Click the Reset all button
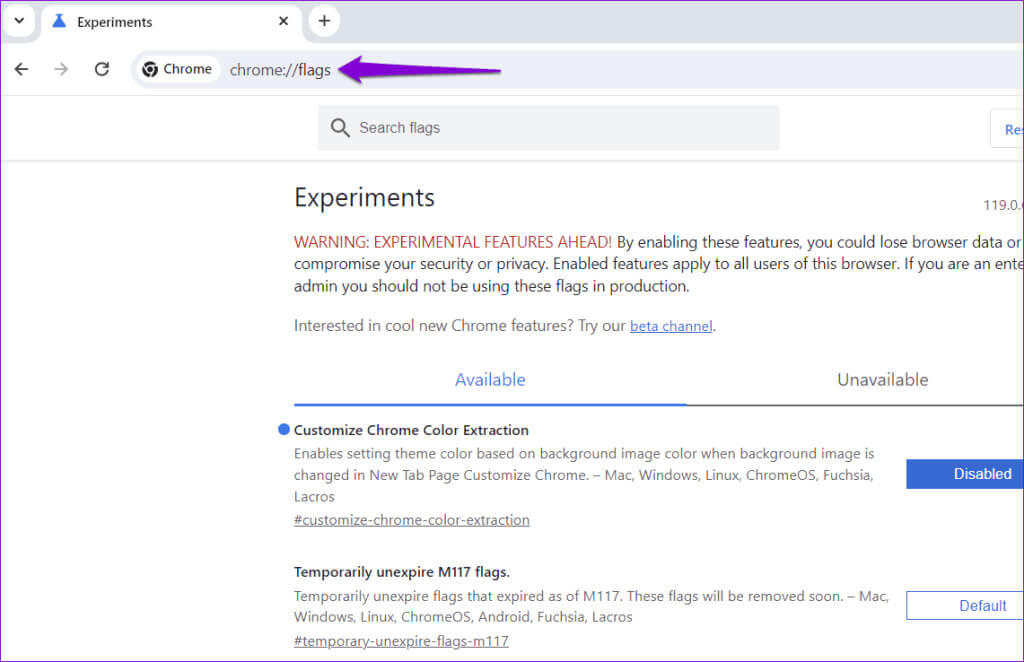 pyautogui.click(x=1007, y=129)
